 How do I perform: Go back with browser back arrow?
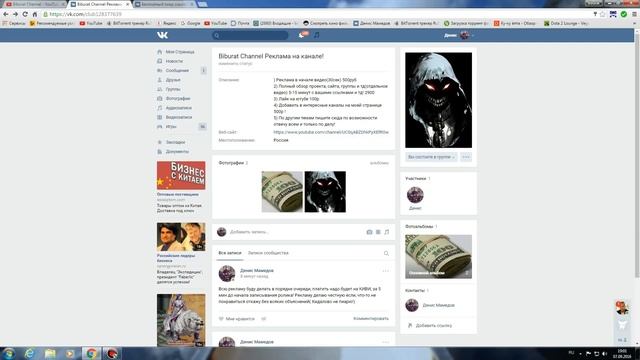click(x=6, y=14)
